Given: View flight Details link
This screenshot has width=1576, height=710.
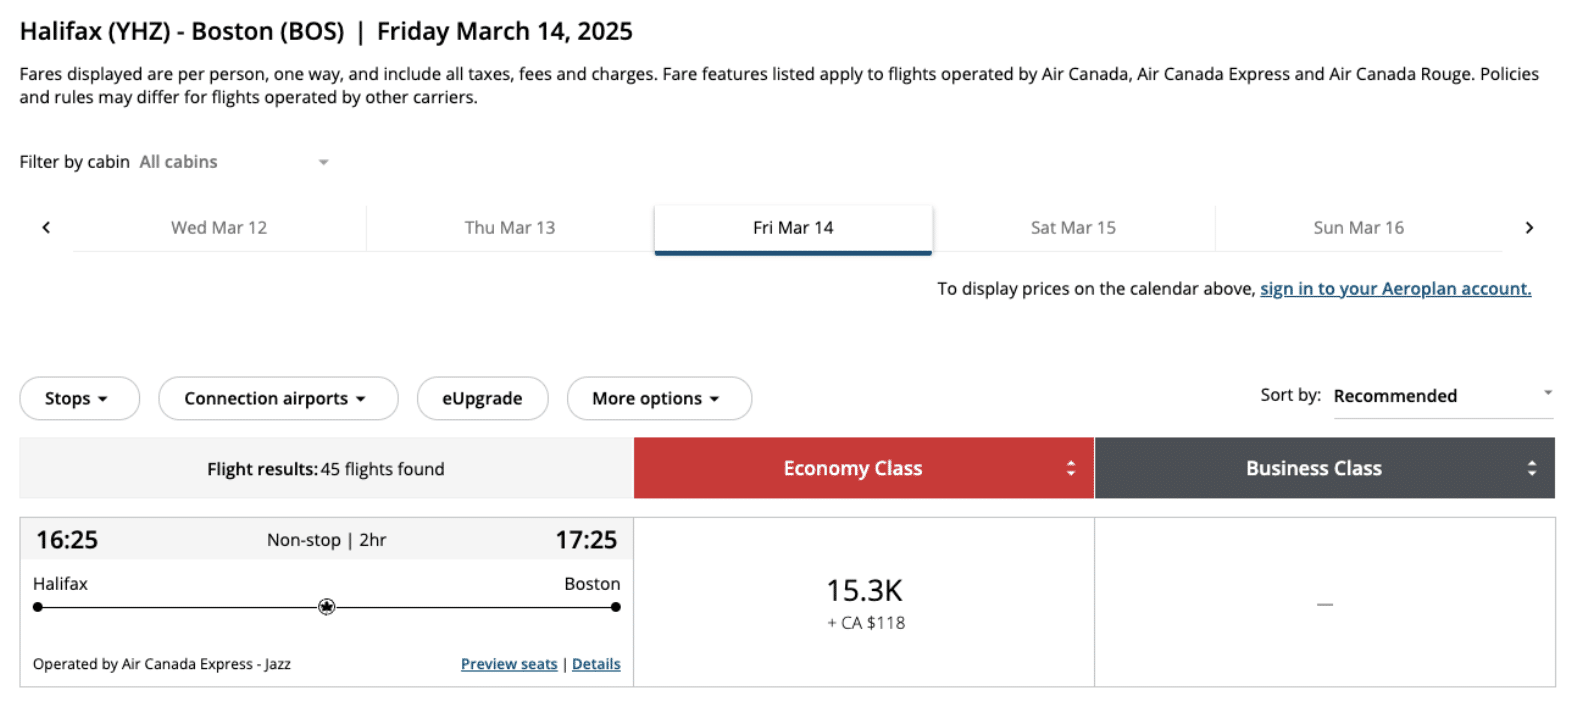Looking at the screenshot, I should [596, 664].
